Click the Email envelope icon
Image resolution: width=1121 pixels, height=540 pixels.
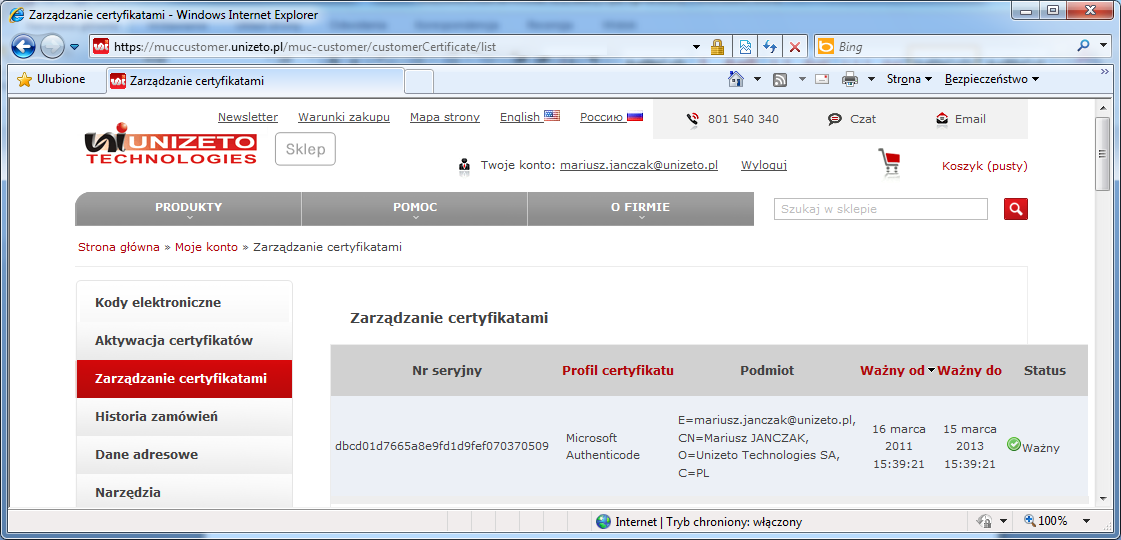tap(942, 119)
